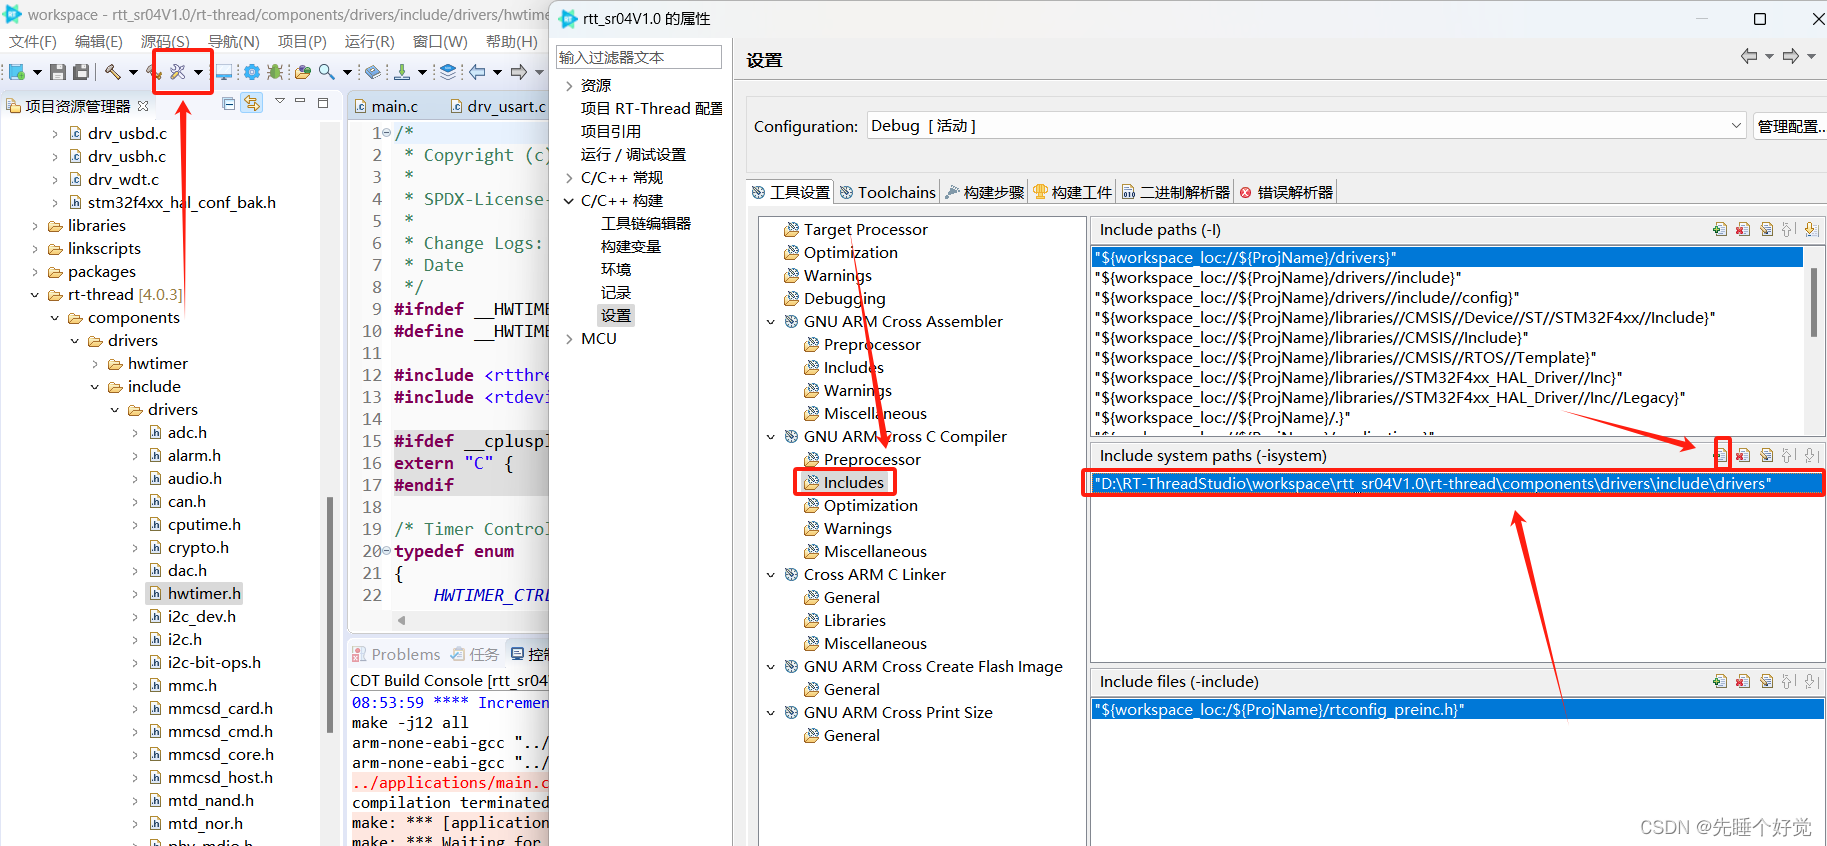Select Libraries under Cross ARM C Linker
The width and height of the screenshot is (1827, 846).
pyautogui.click(x=854, y=621)
